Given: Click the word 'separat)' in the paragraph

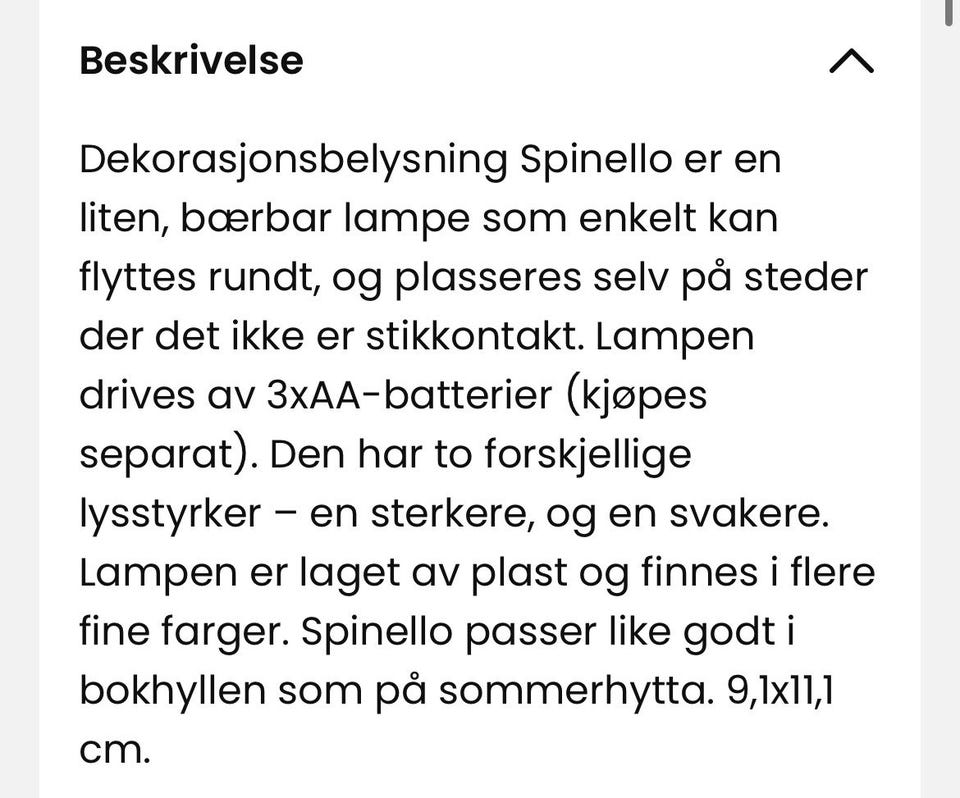Looking at the screenshot, I should (168, 456).
